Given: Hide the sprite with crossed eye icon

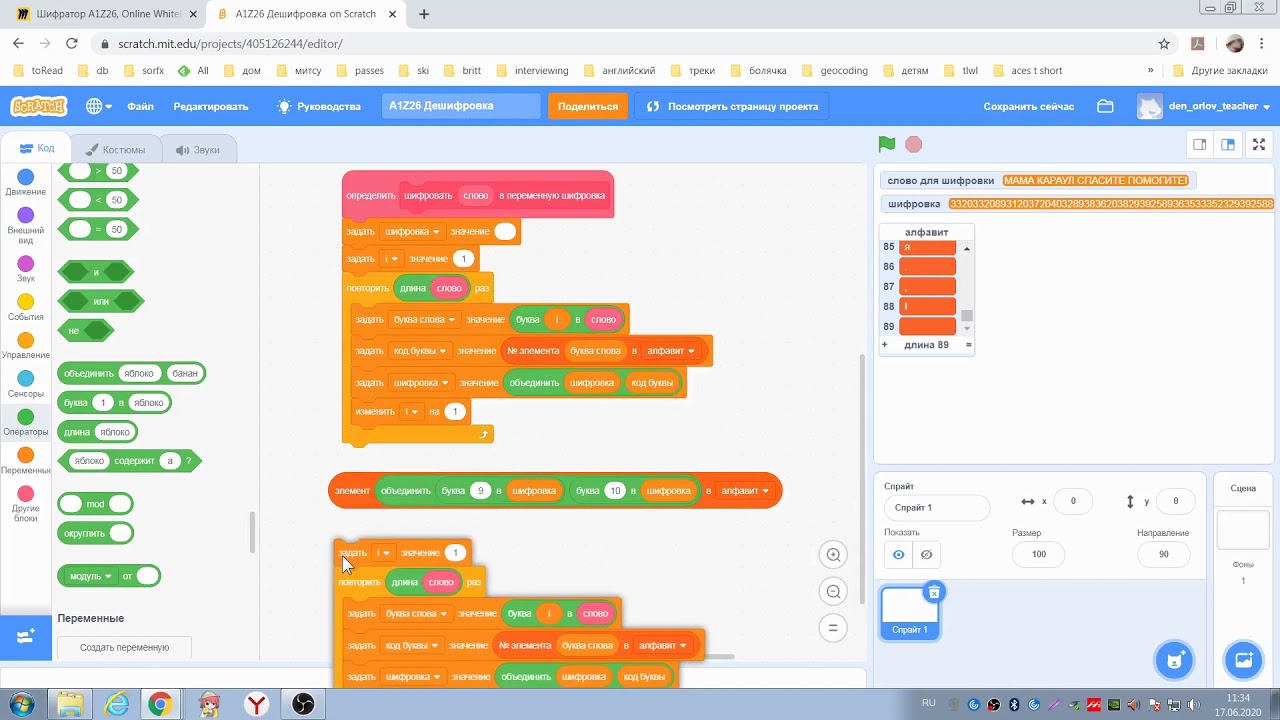Looking at the screenshot, I should tap(926, 554).
